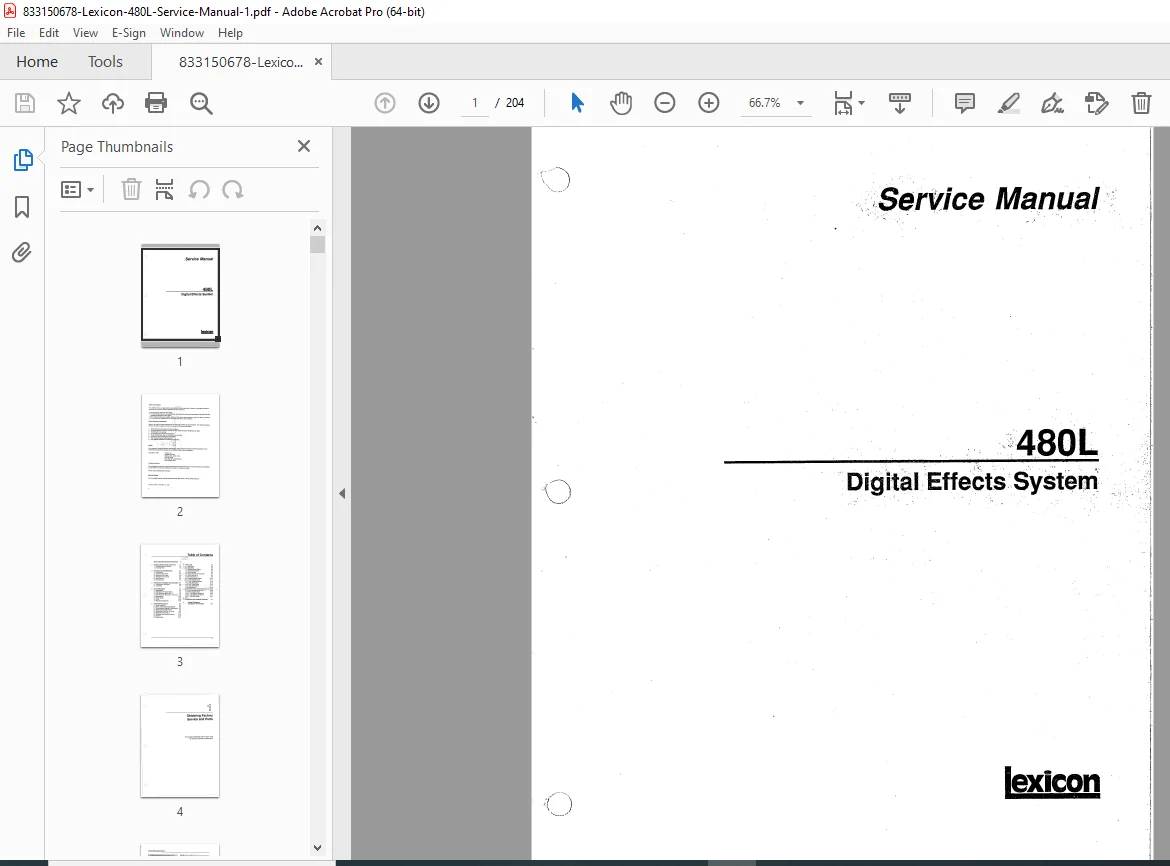Open Attachments paperclip panel
Viewport: 1170px width, 866px height.
click(x=22, y=253)
